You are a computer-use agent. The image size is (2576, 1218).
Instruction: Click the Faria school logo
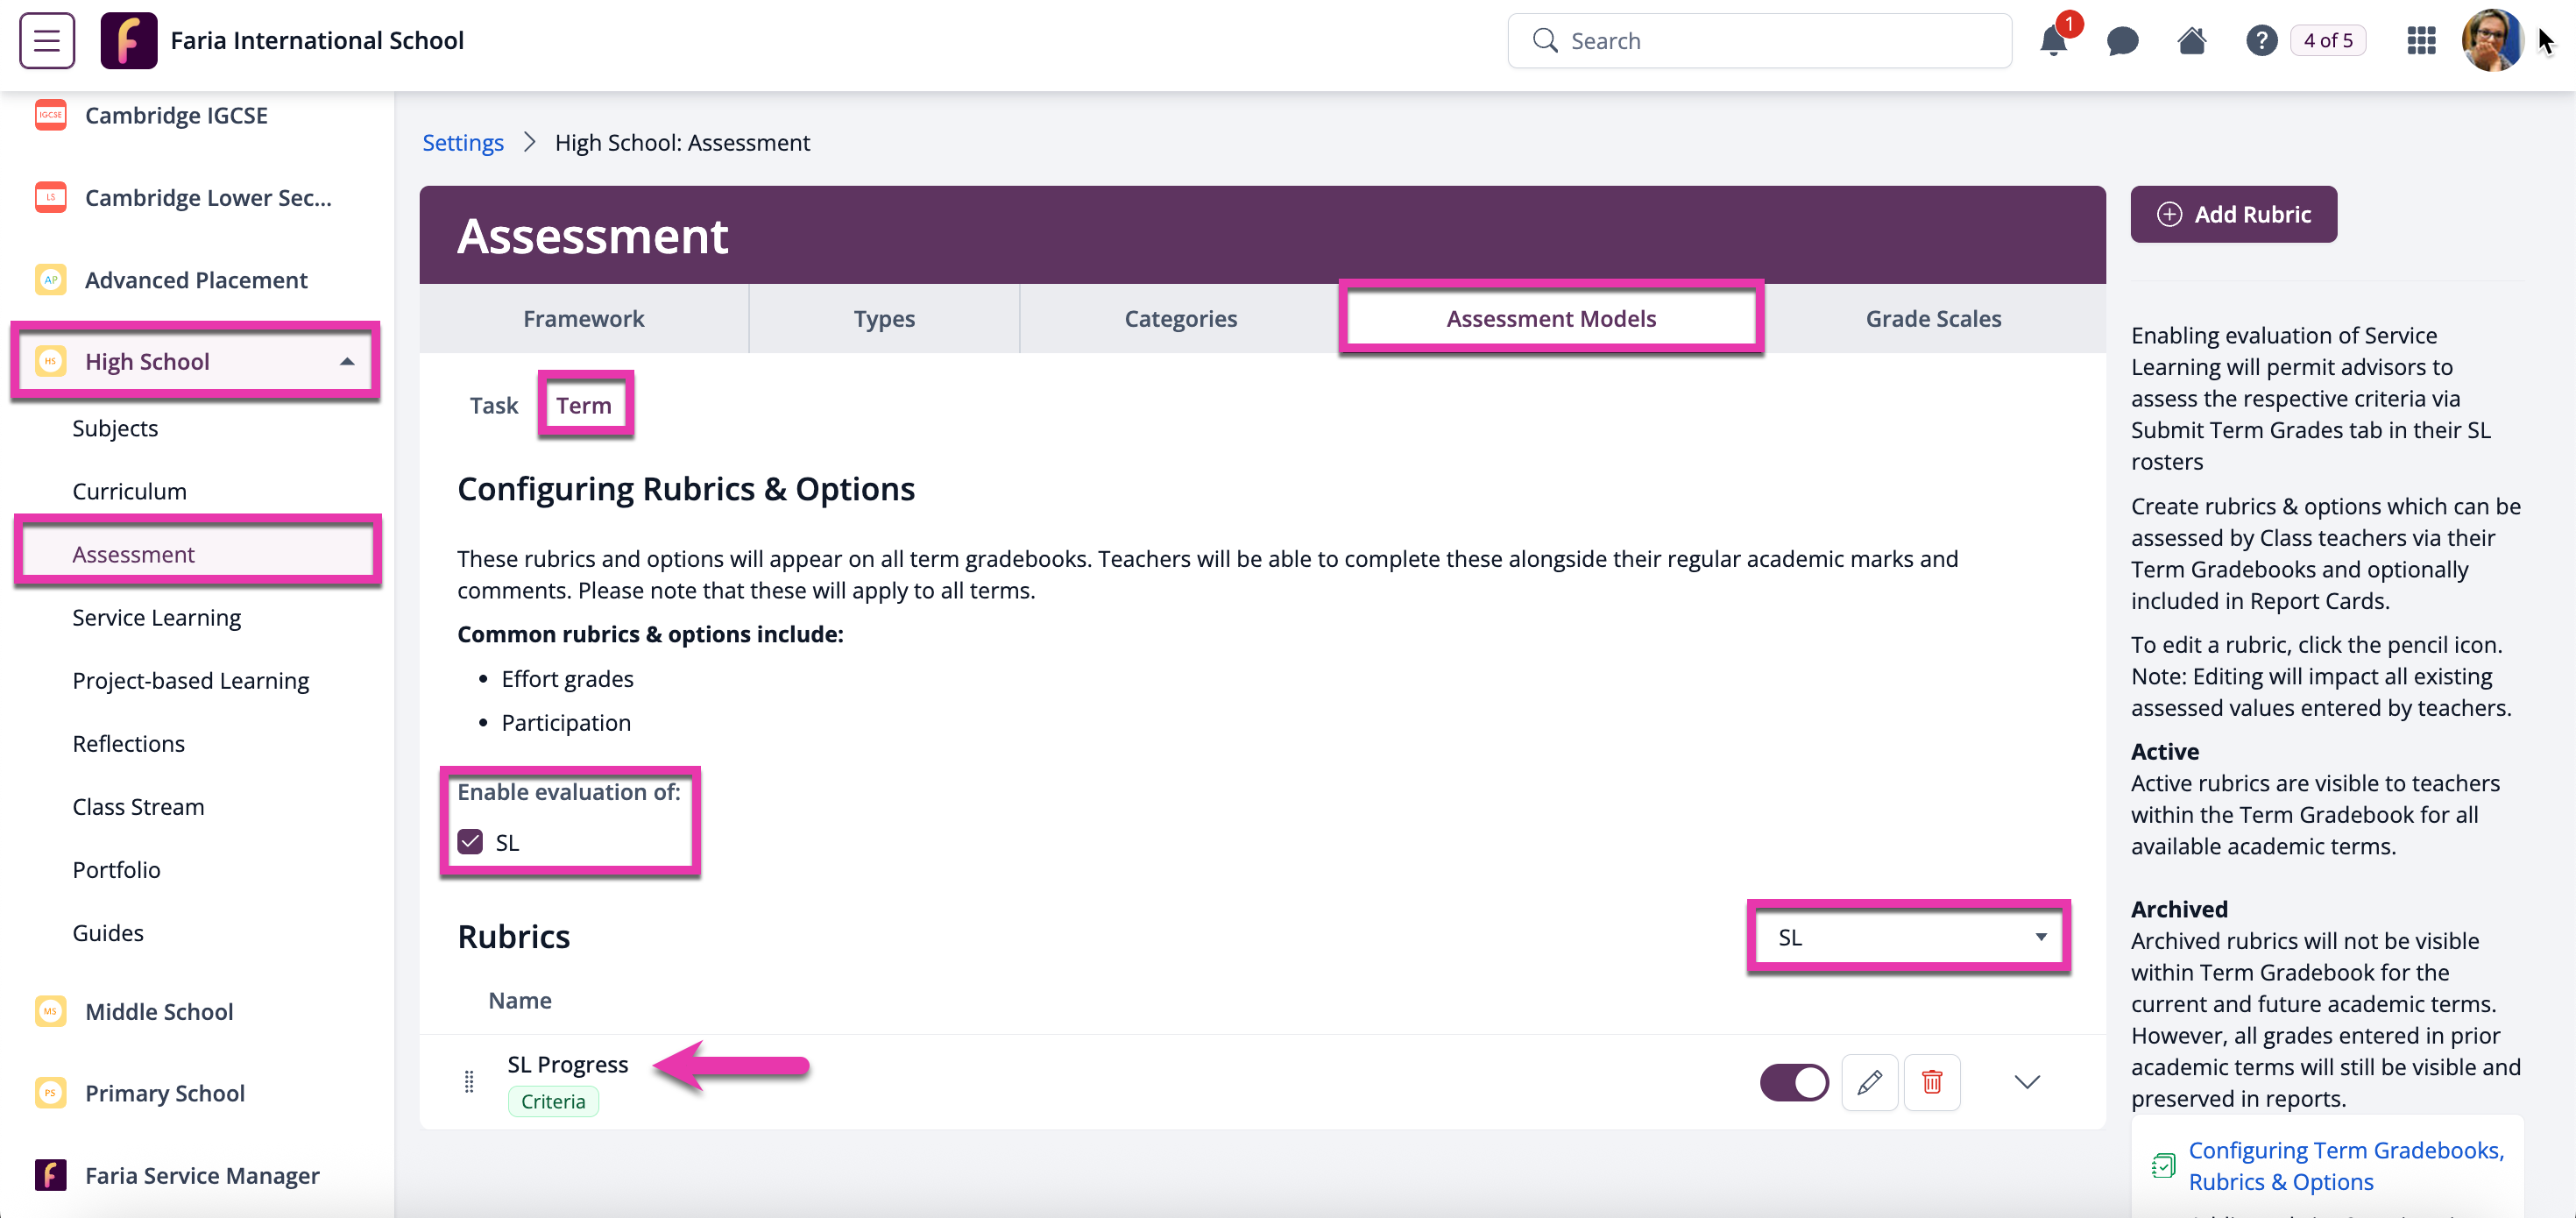click(129, 40)
